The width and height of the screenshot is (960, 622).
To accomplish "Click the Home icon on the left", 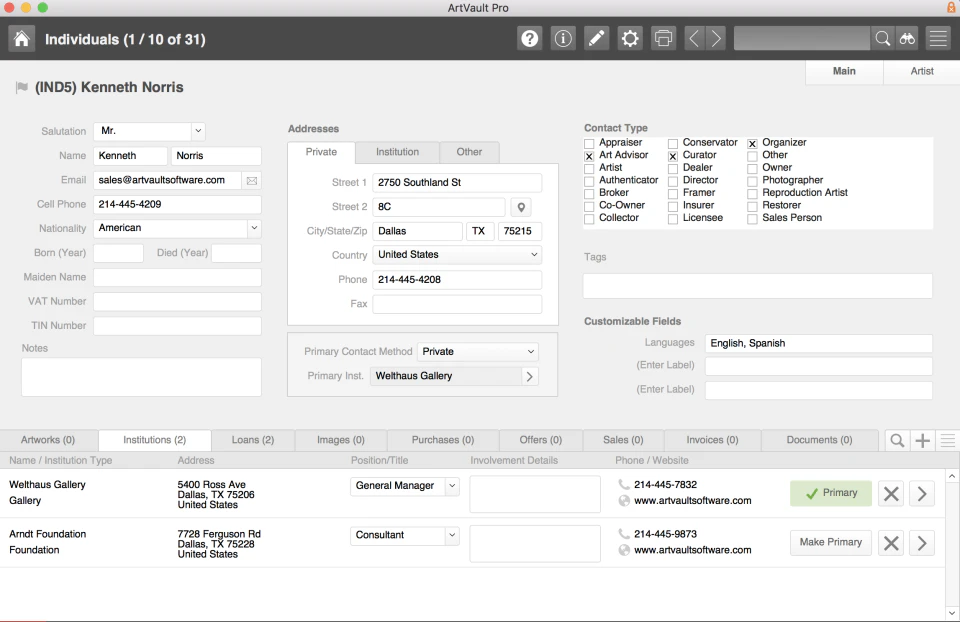I will (x=20, y=37).
